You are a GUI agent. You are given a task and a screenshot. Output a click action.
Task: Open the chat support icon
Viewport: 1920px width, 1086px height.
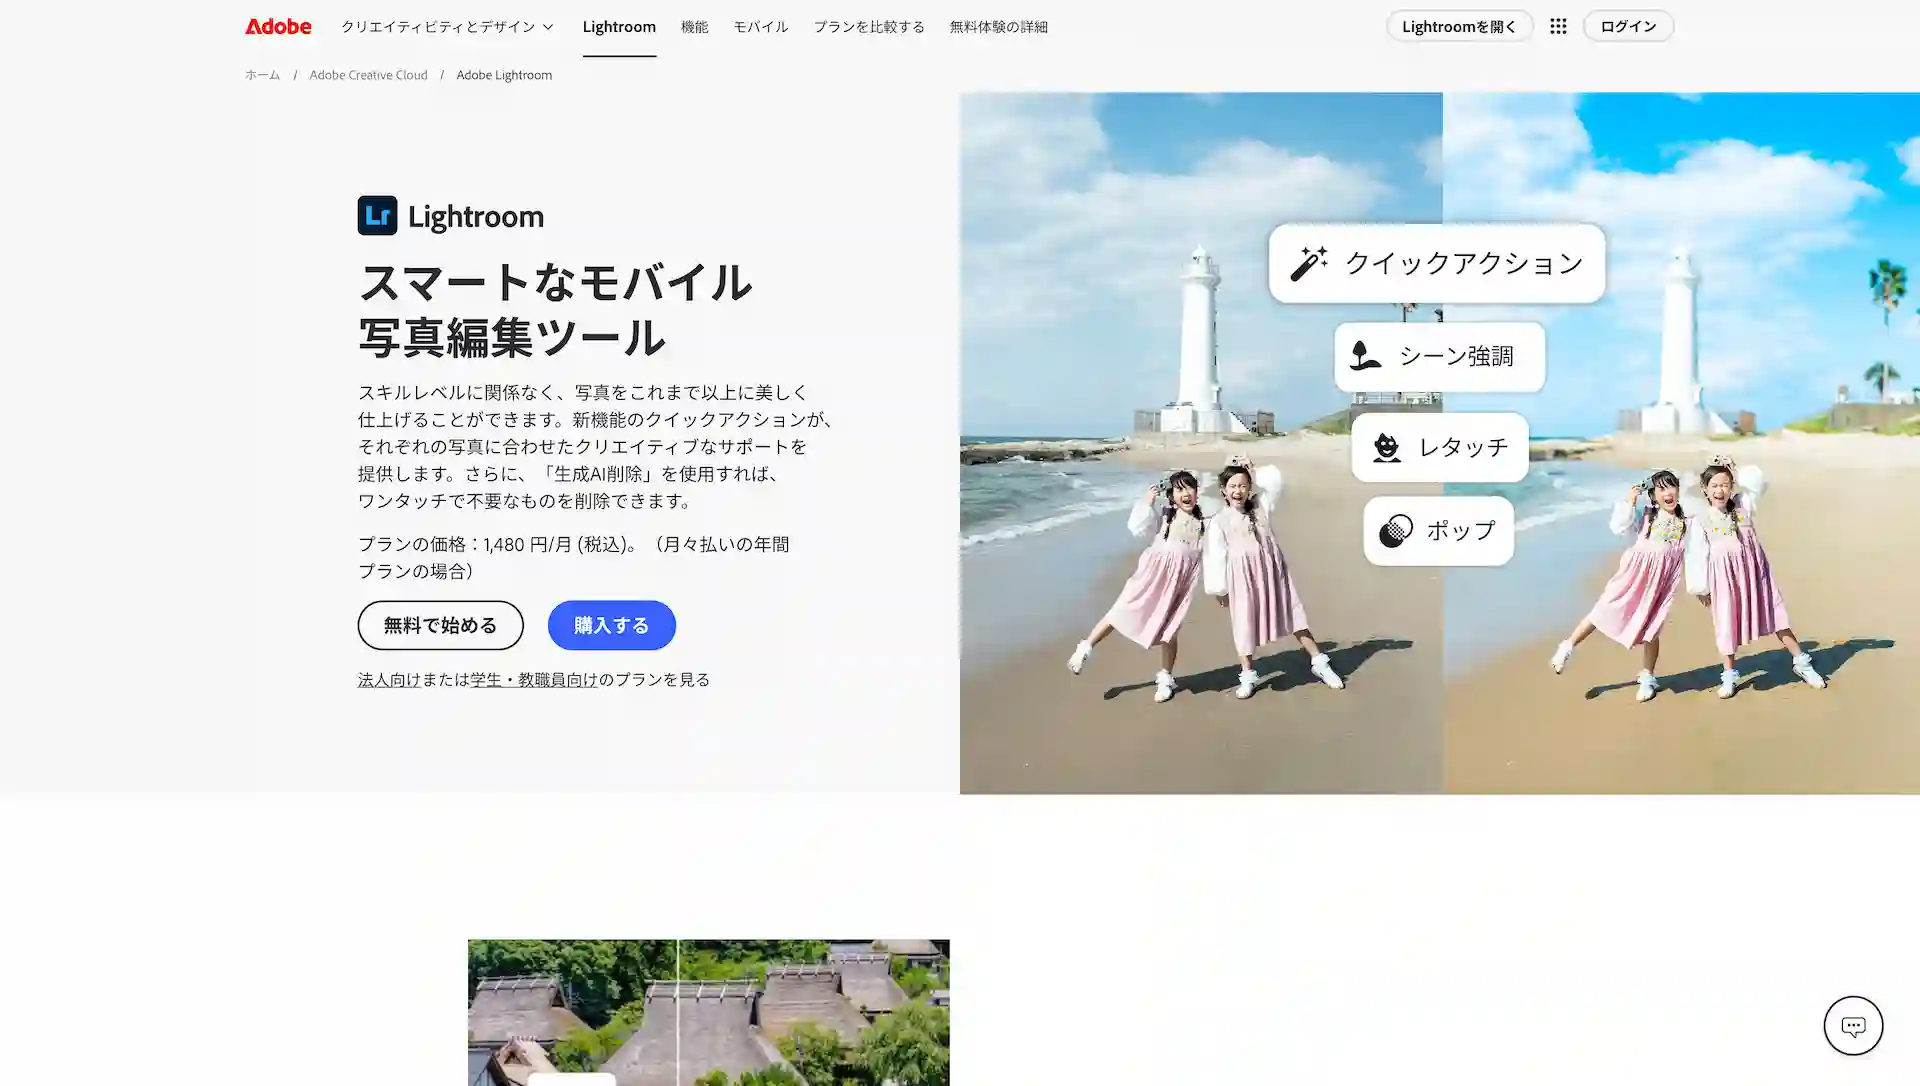[x=1852, y=1025]
